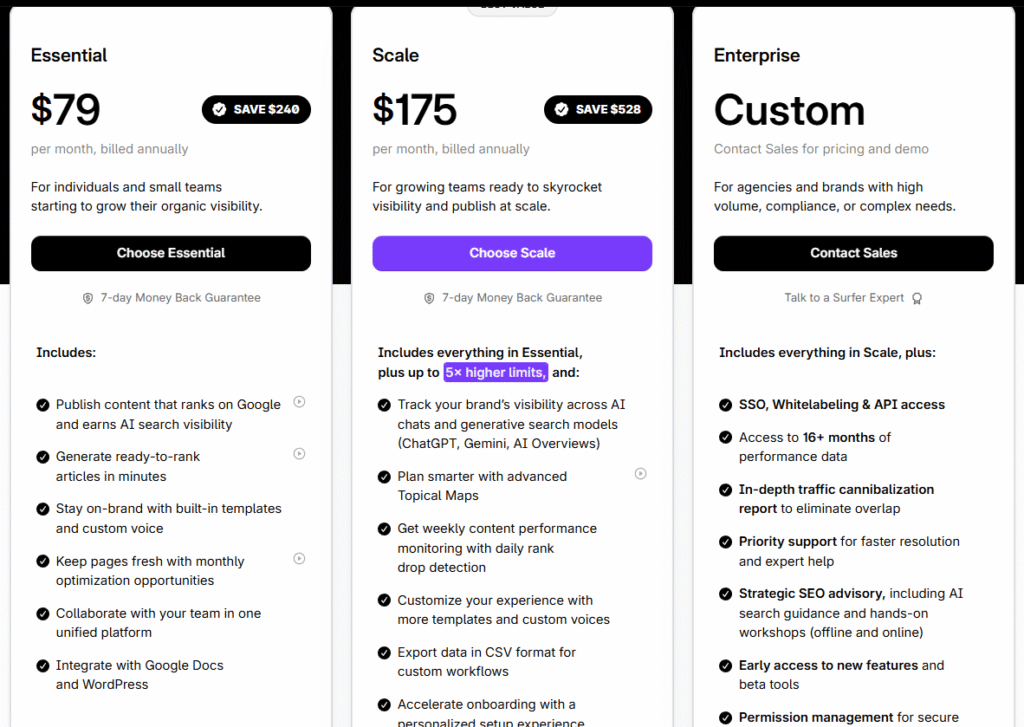1024x727 pixels.
Task: Play video for Generate ready-to-rank articles feature
Action: click(299, 454)
